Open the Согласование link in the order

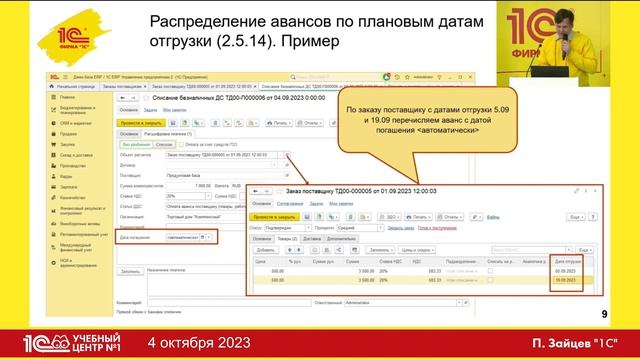(290, 204)
